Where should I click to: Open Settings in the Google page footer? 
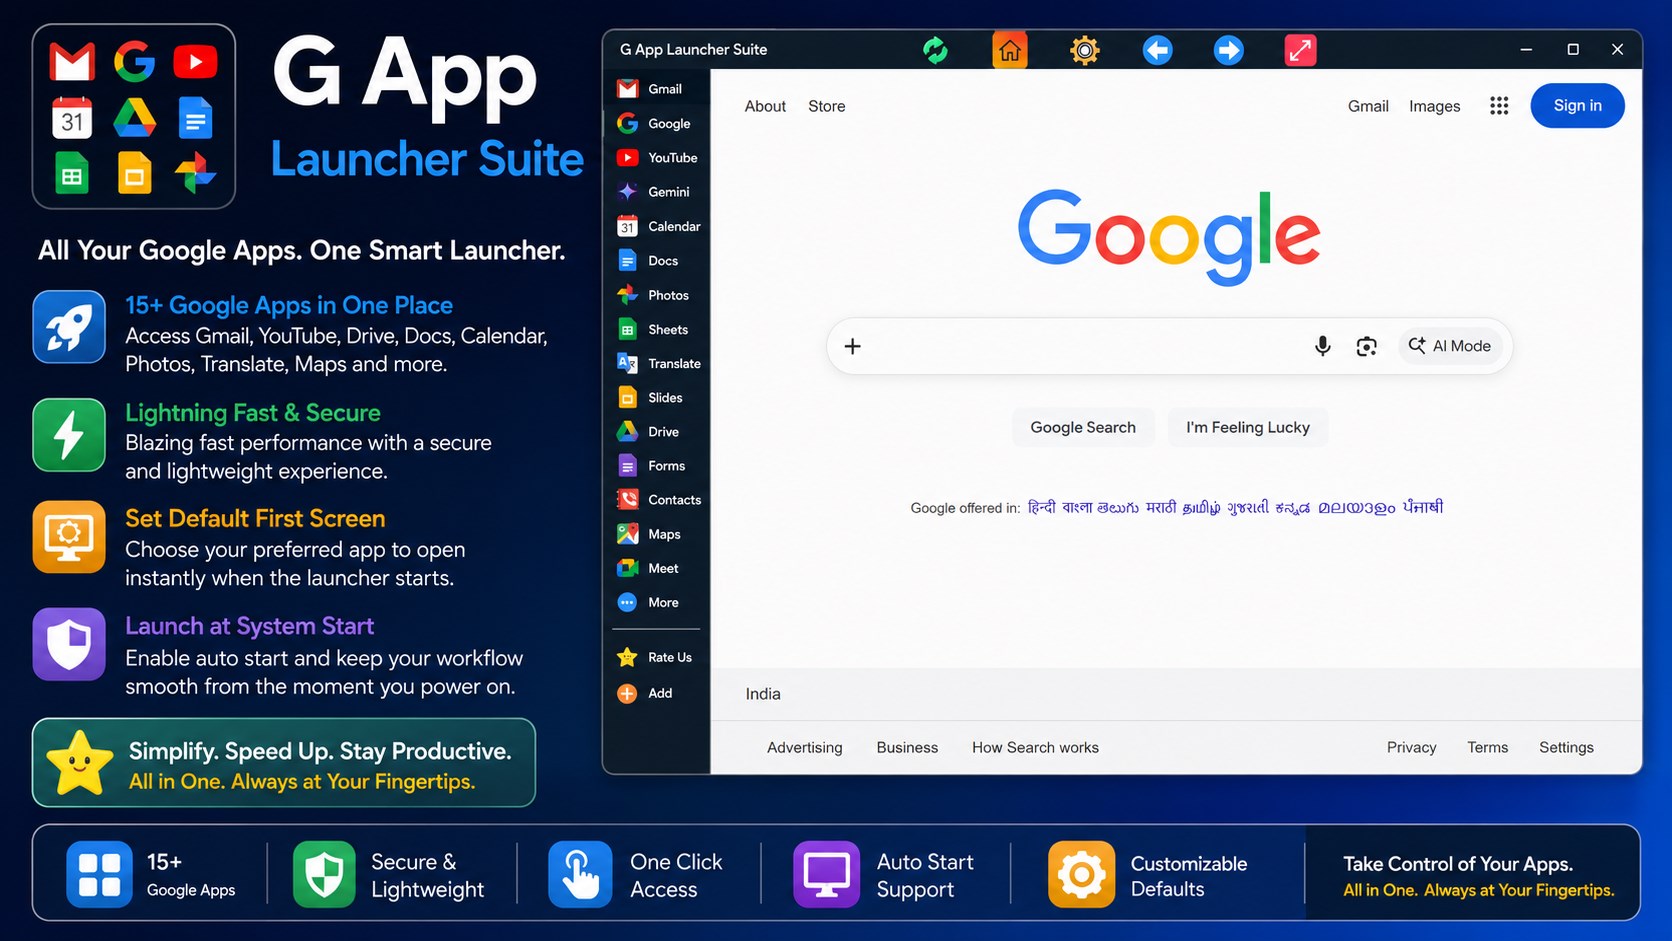point(1566,747)
